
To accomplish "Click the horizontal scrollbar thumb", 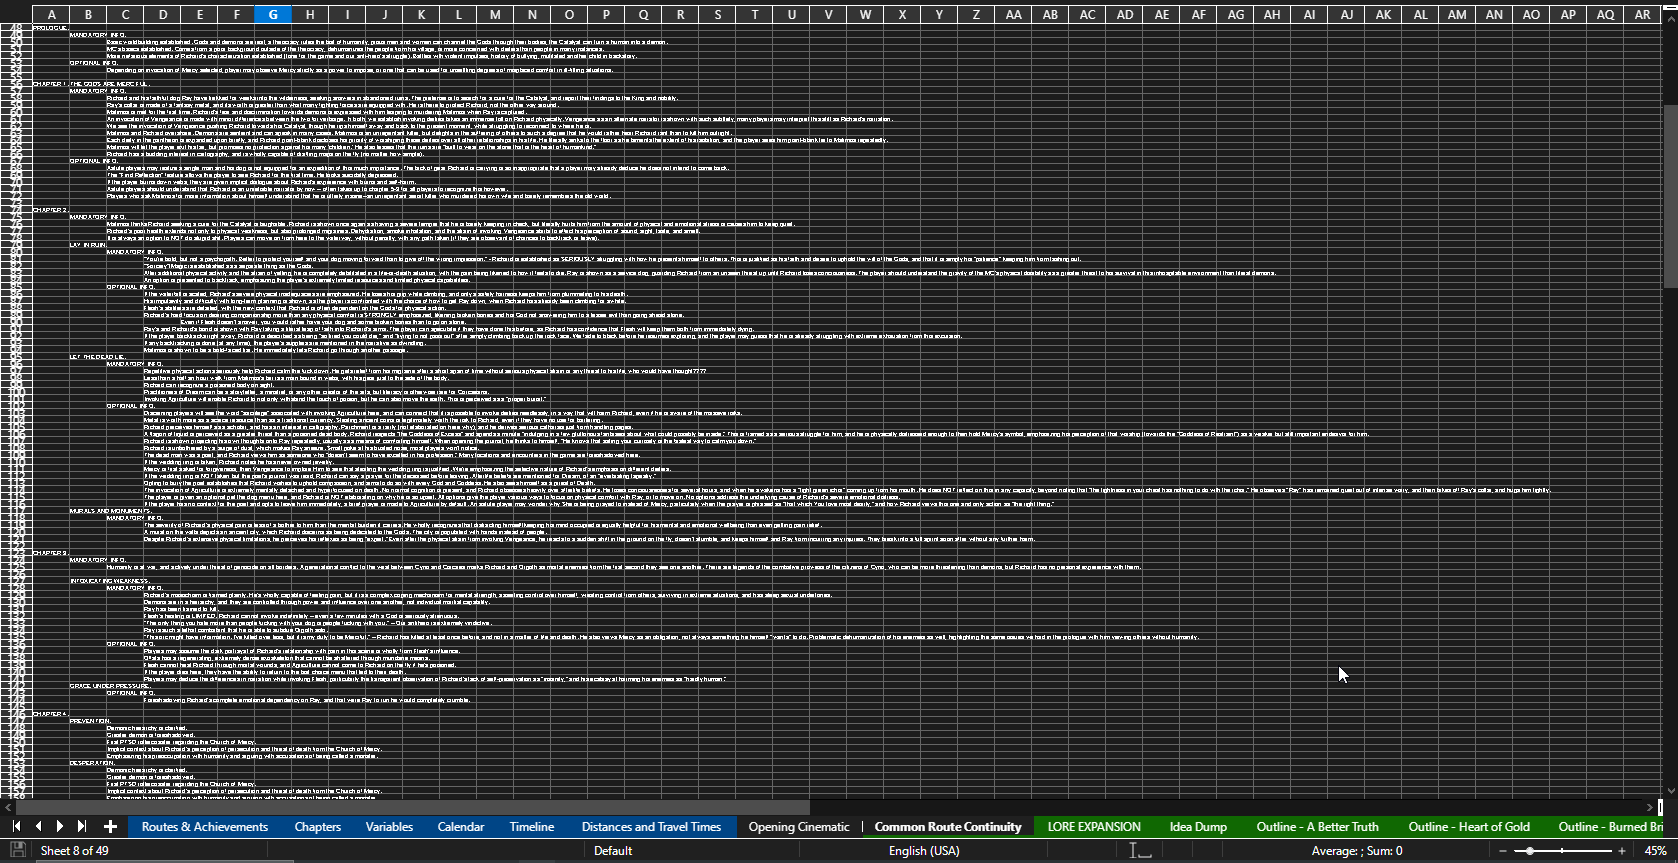I will [412, 806].
